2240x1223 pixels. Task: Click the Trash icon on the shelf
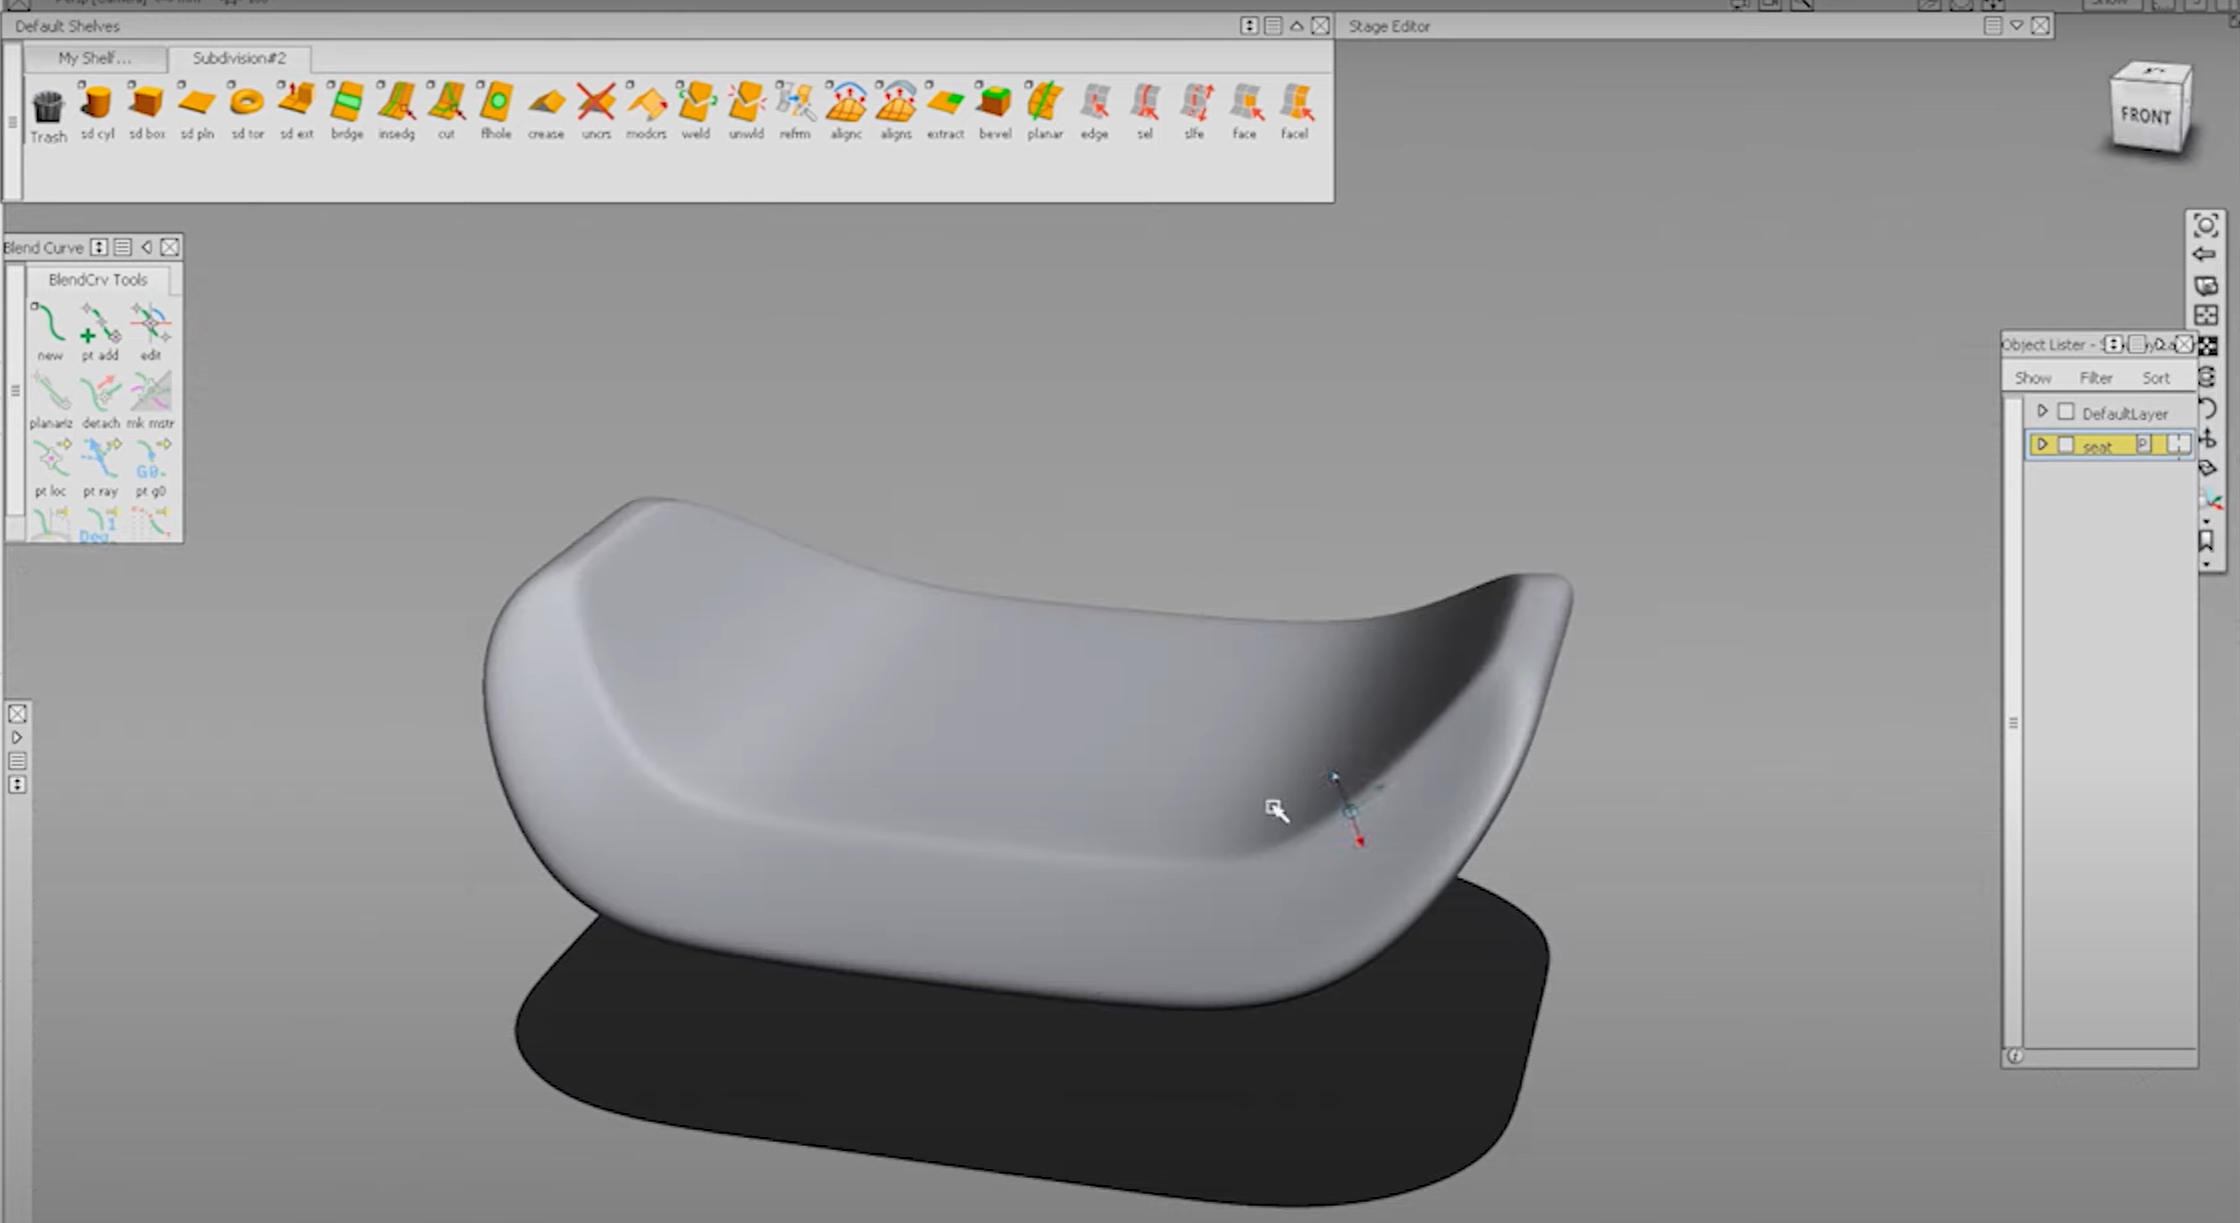point(47,105)
